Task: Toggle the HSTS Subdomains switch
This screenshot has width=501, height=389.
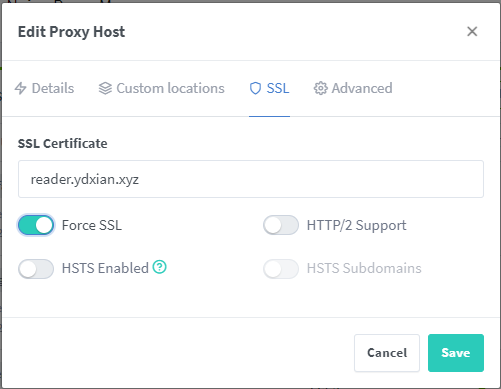Action: pyautogui.click(x=281, y=269)
